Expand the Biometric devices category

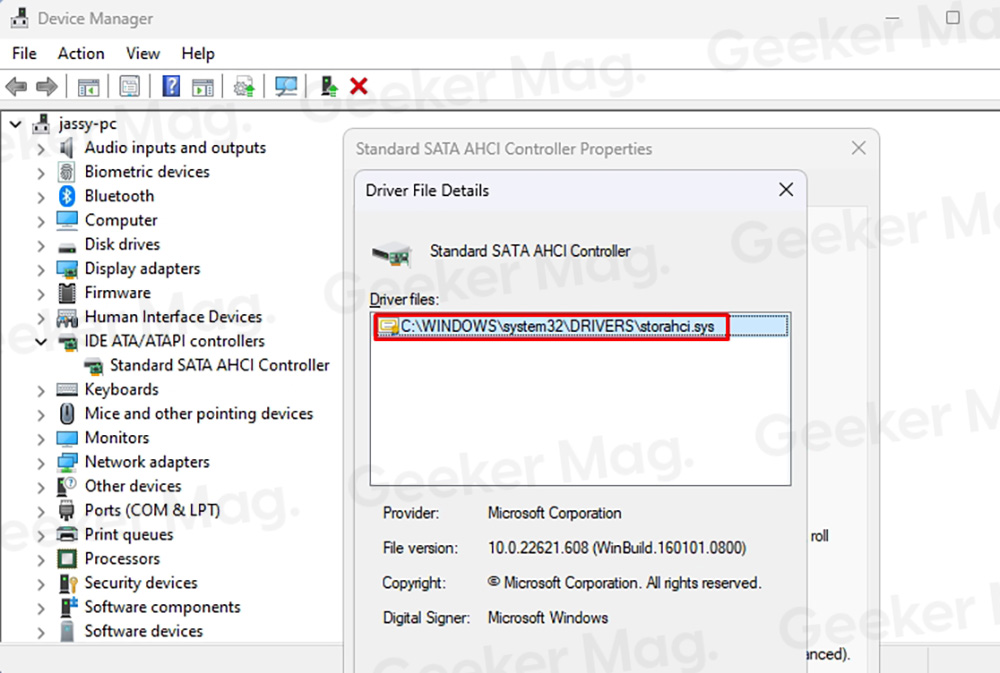coord(41,174)
